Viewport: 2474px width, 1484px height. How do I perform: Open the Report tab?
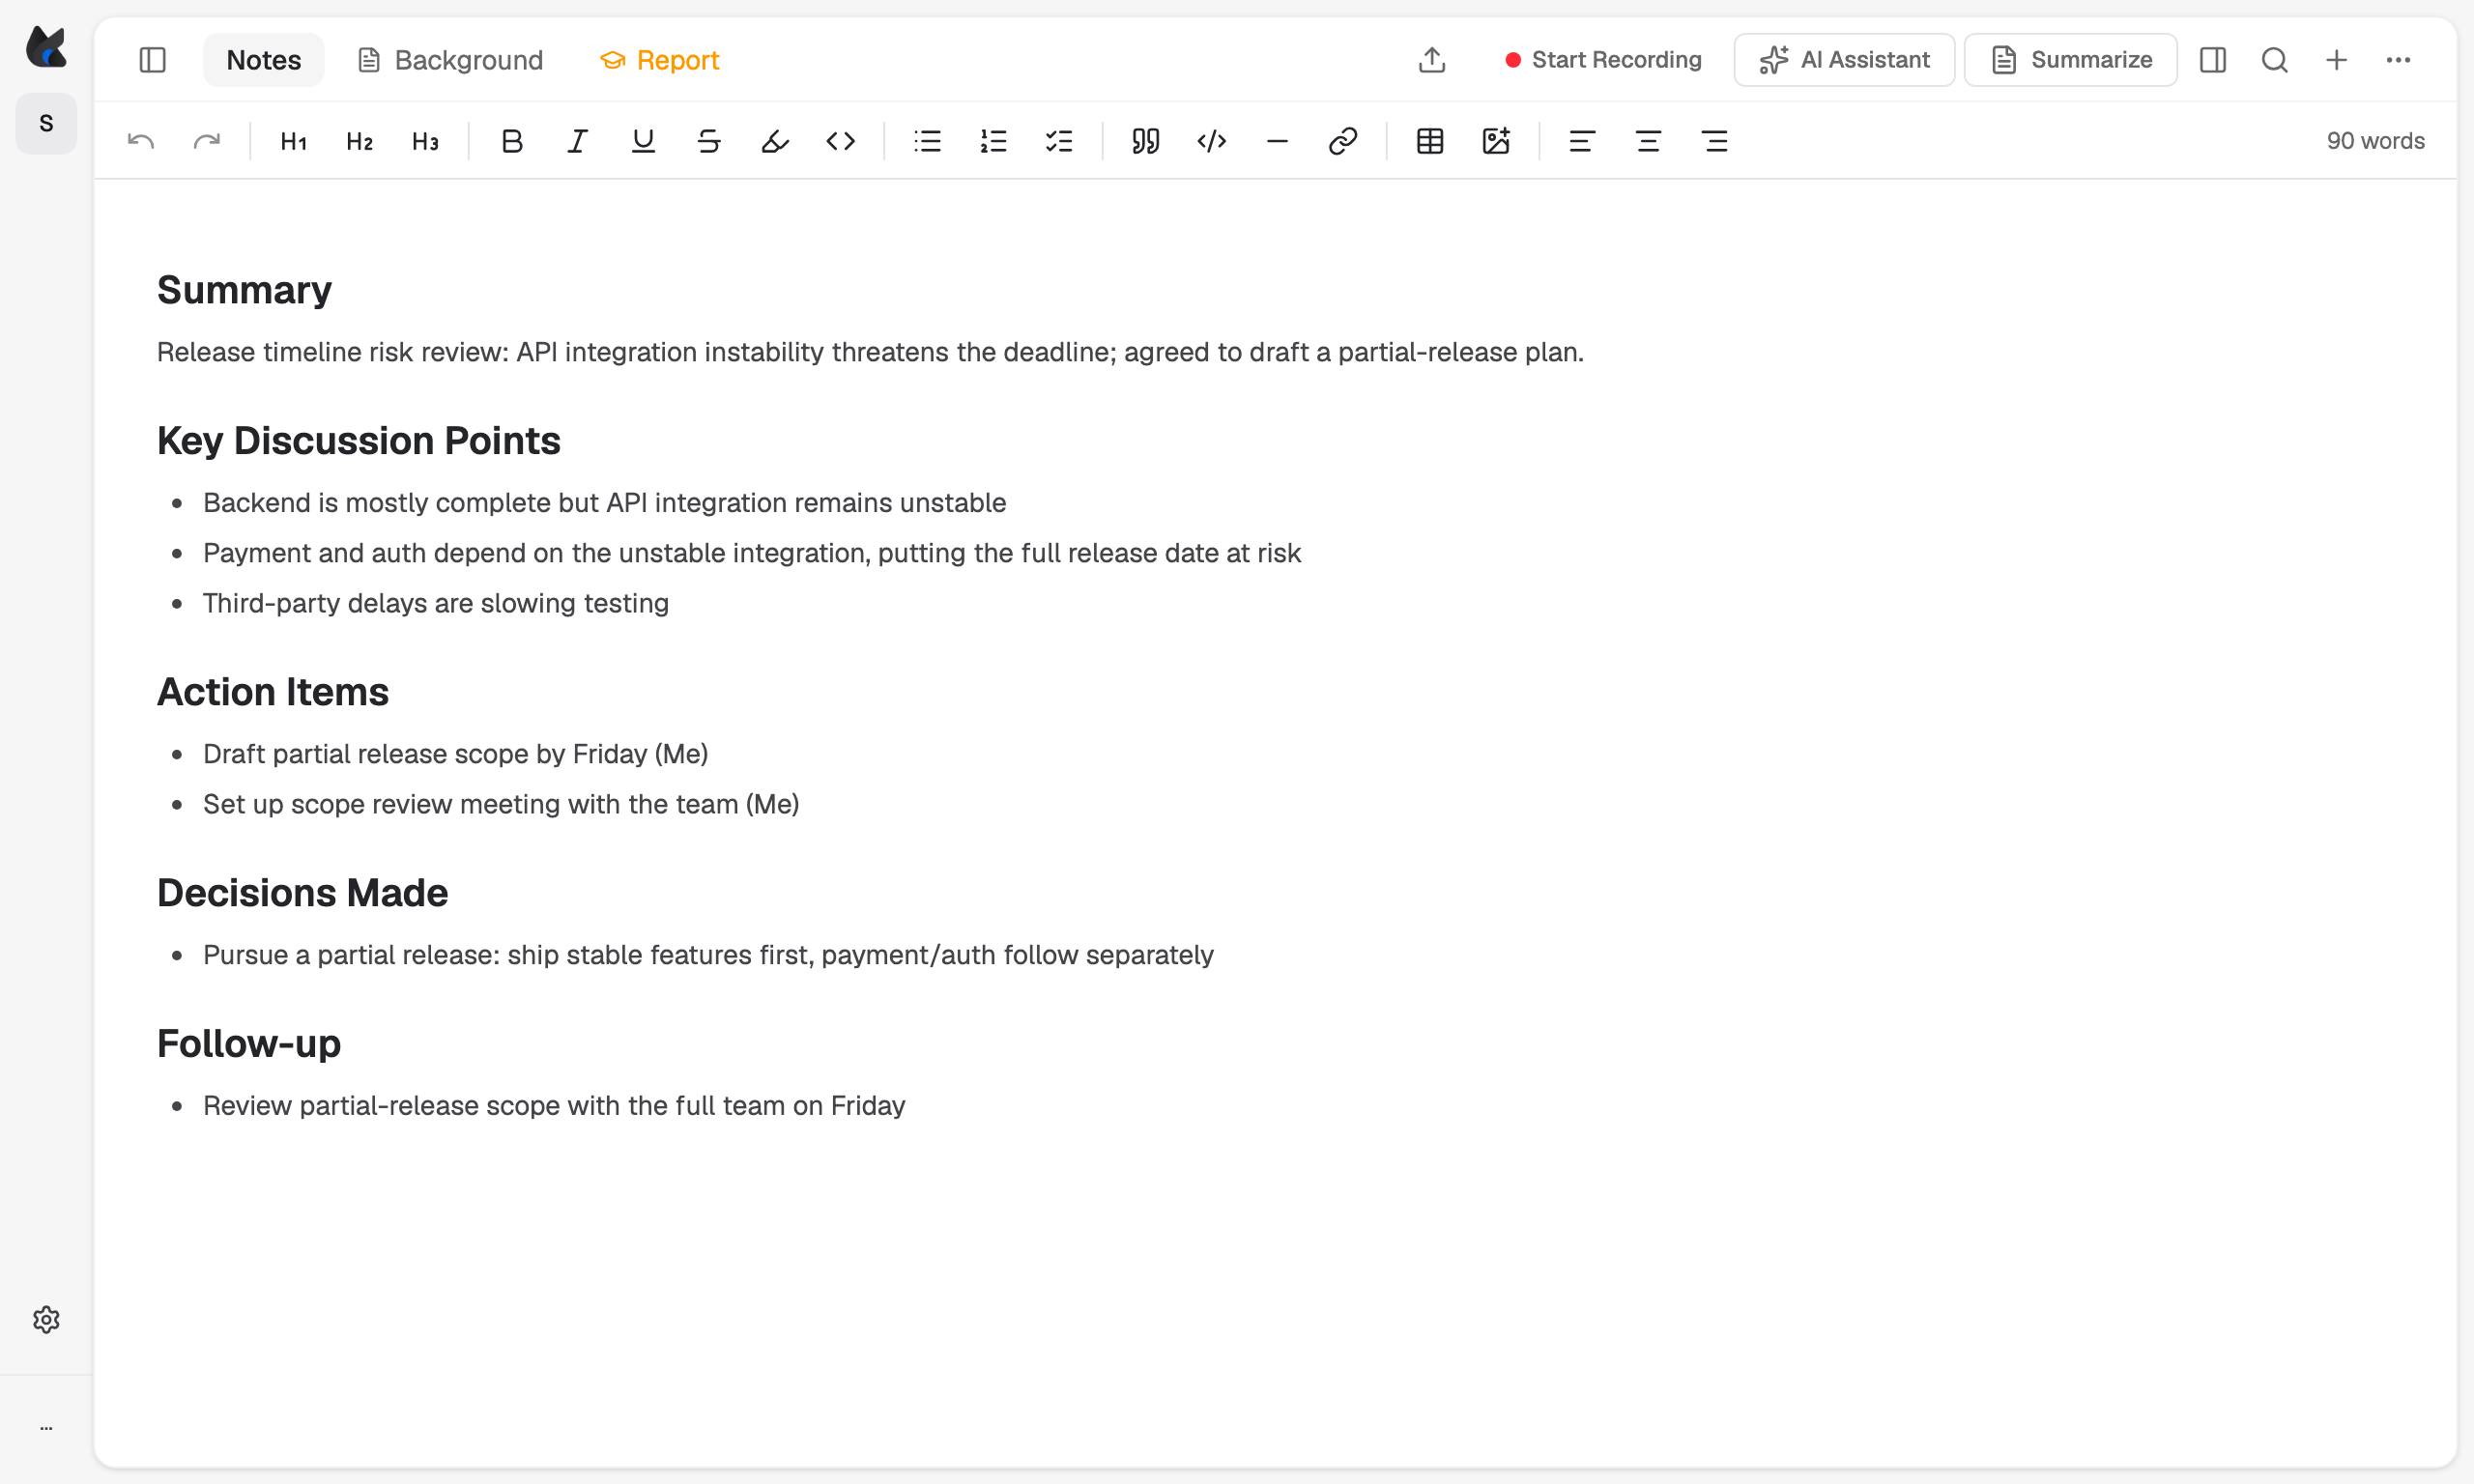coord(660,60)
